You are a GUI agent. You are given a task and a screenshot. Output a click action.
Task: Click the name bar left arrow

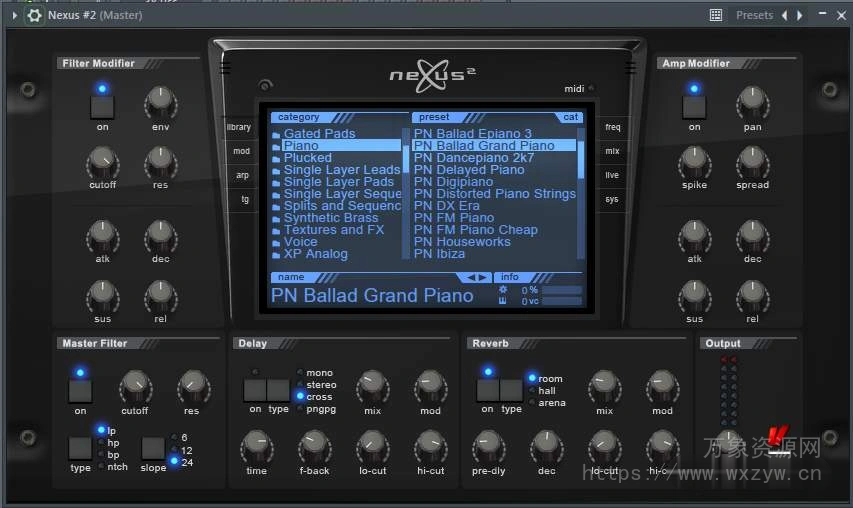point(471,277)
